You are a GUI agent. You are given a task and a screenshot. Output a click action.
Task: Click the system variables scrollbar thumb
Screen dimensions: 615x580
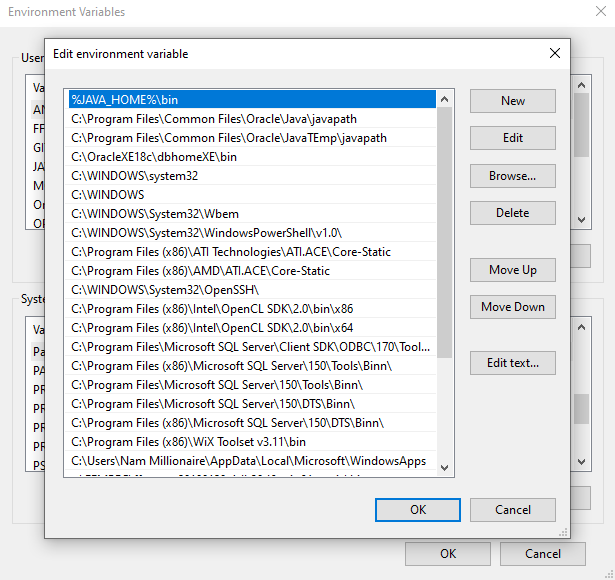click(582, 409)
